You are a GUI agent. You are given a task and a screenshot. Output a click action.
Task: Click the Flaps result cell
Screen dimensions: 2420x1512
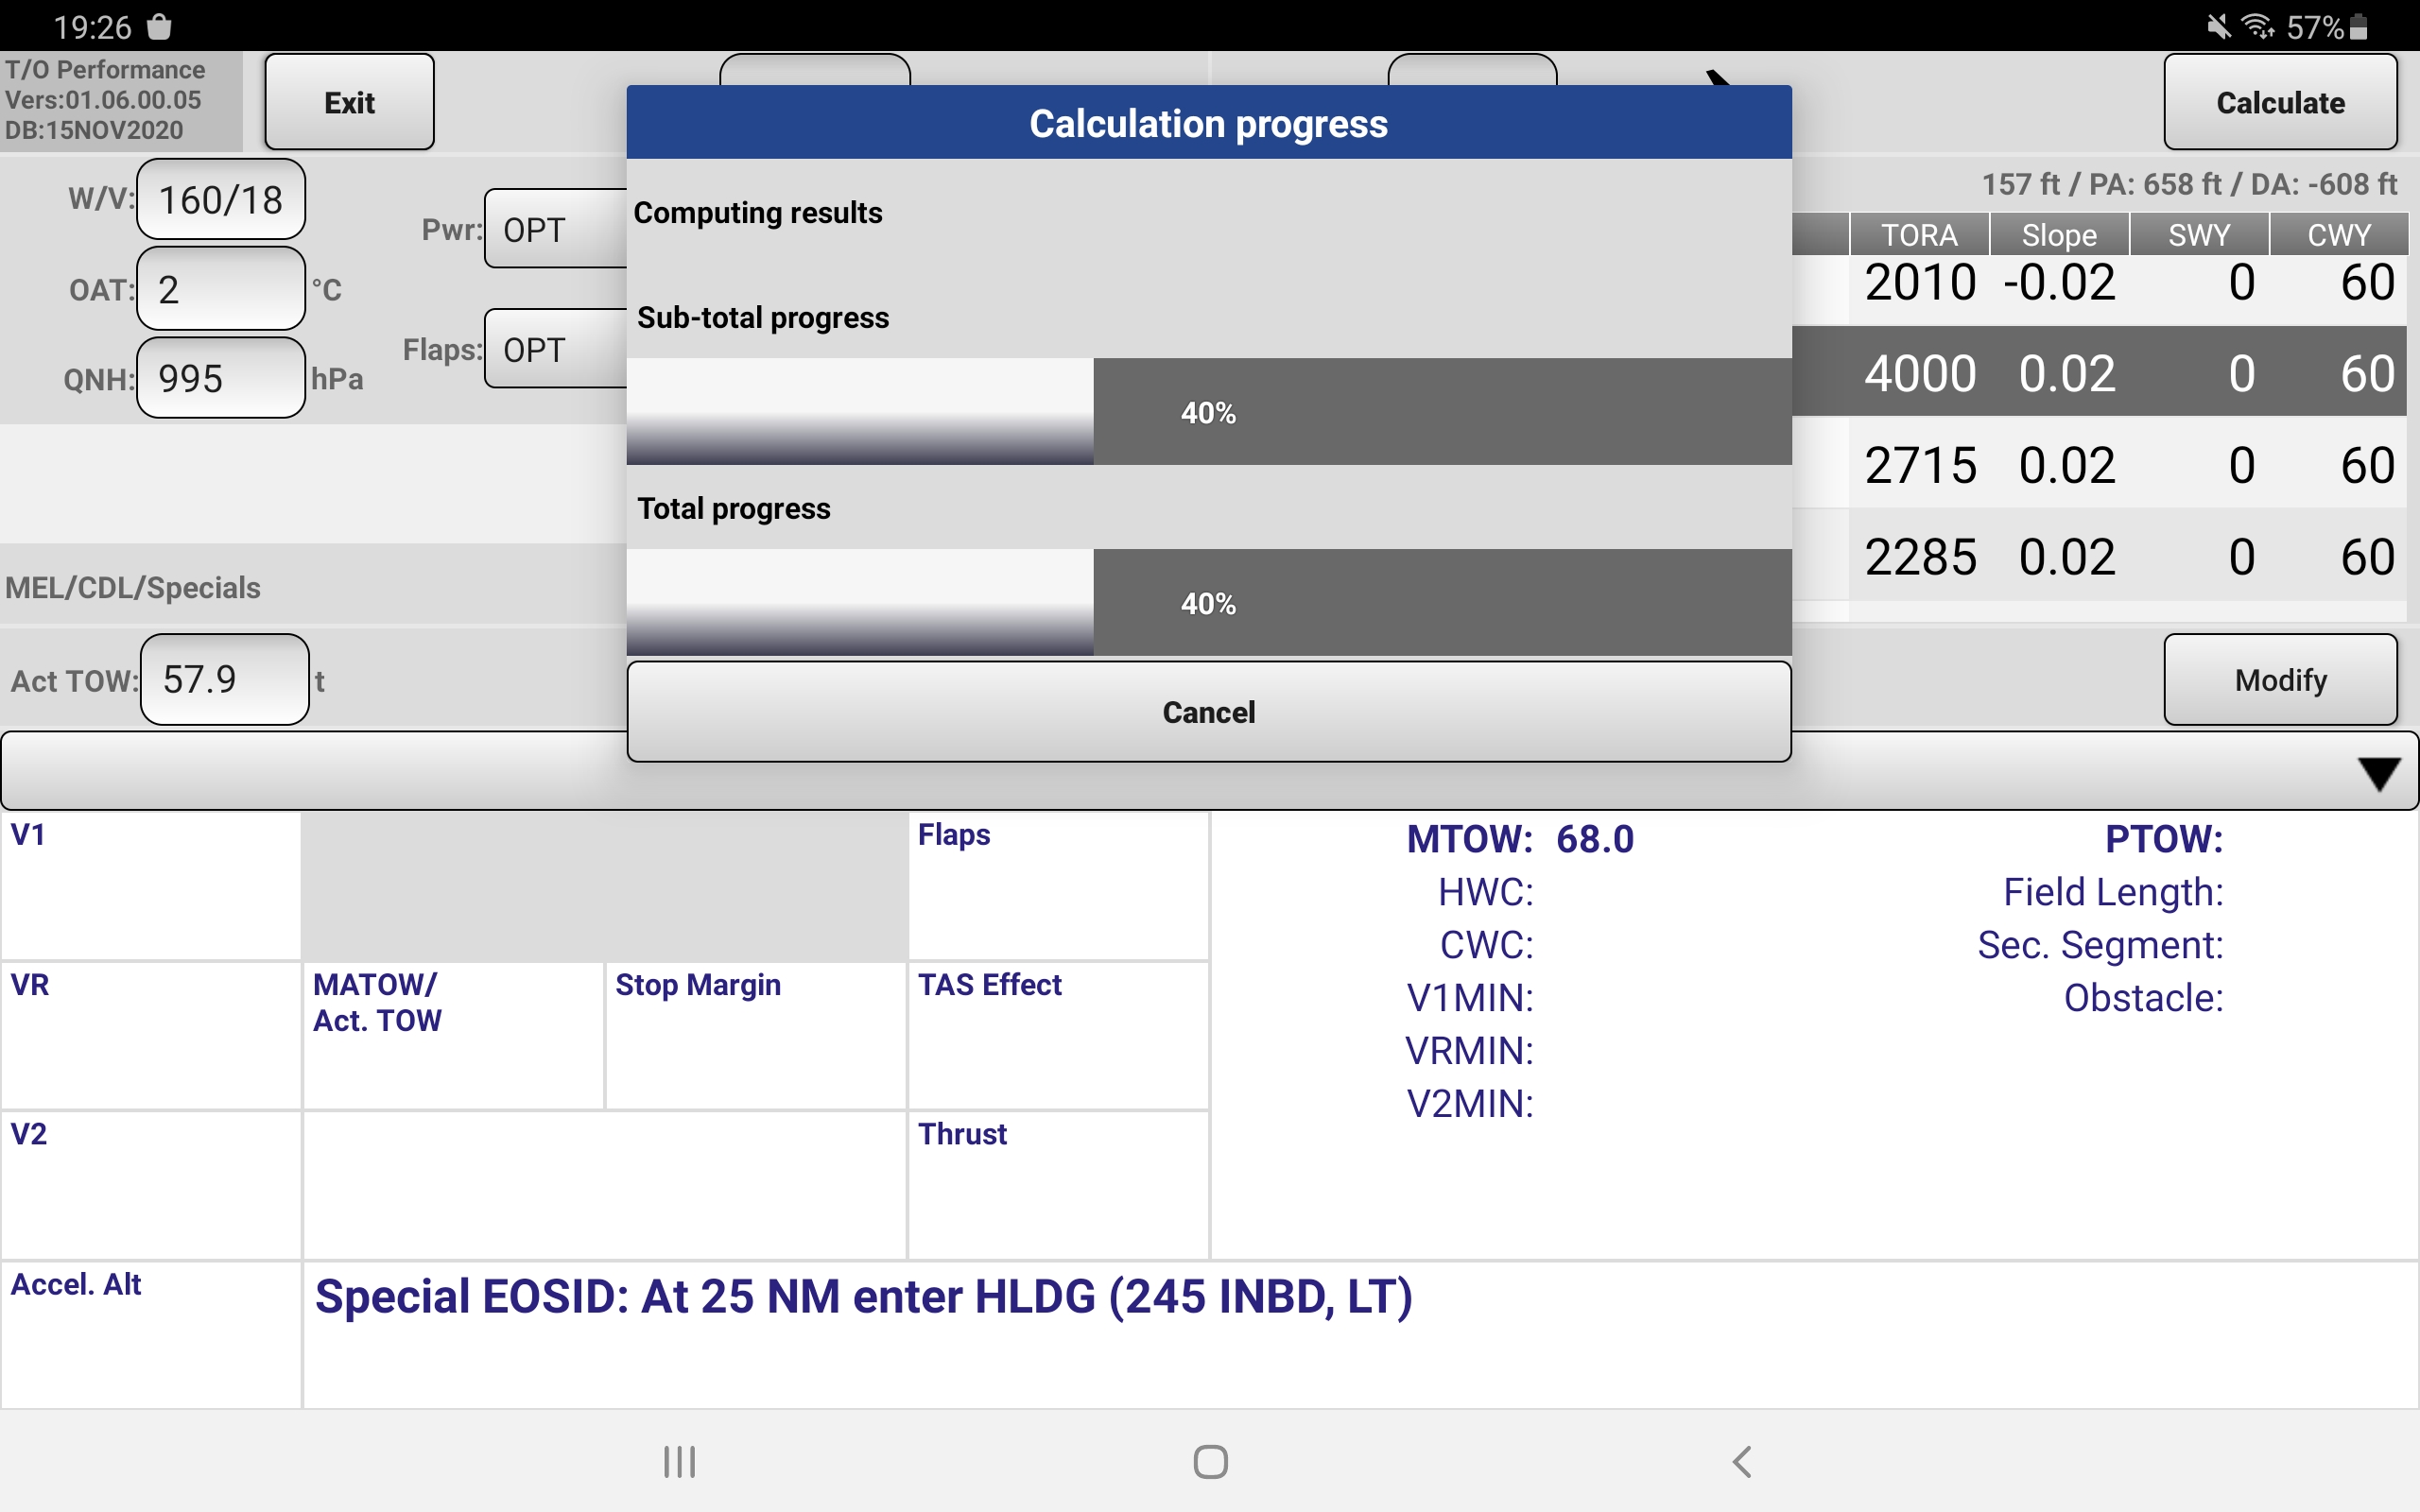[x=1058, y=885]
